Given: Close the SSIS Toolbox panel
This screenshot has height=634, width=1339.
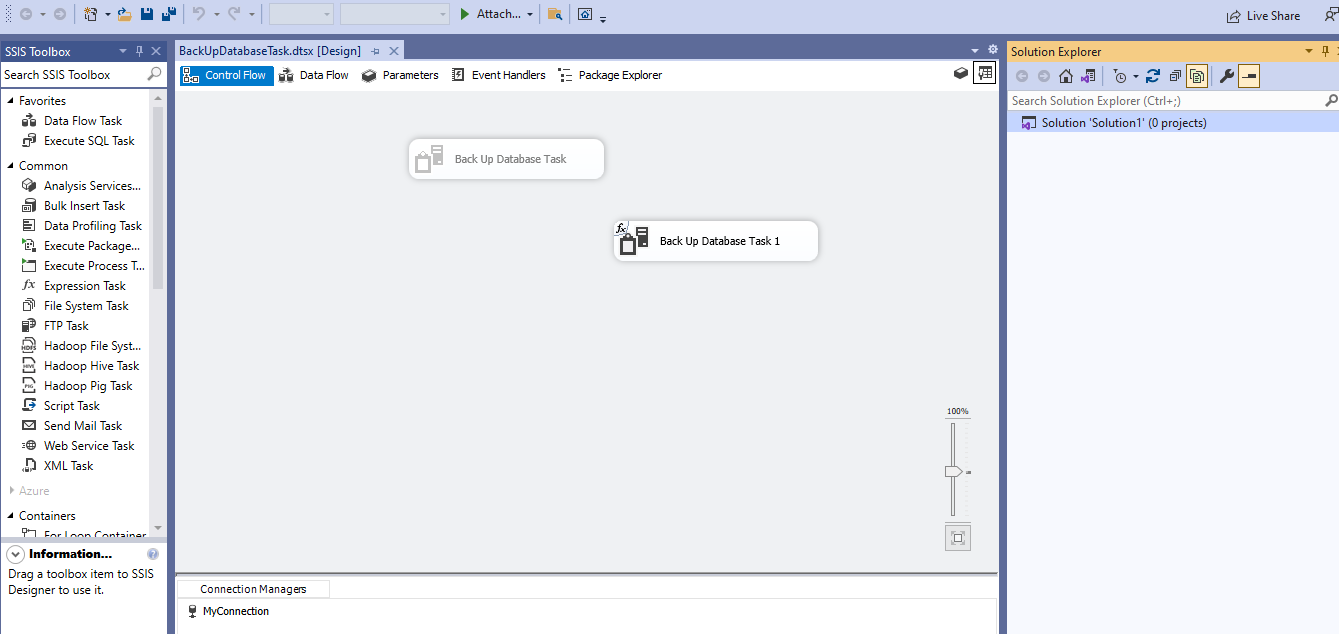Looking at the screenshot, I should [156, 51].
